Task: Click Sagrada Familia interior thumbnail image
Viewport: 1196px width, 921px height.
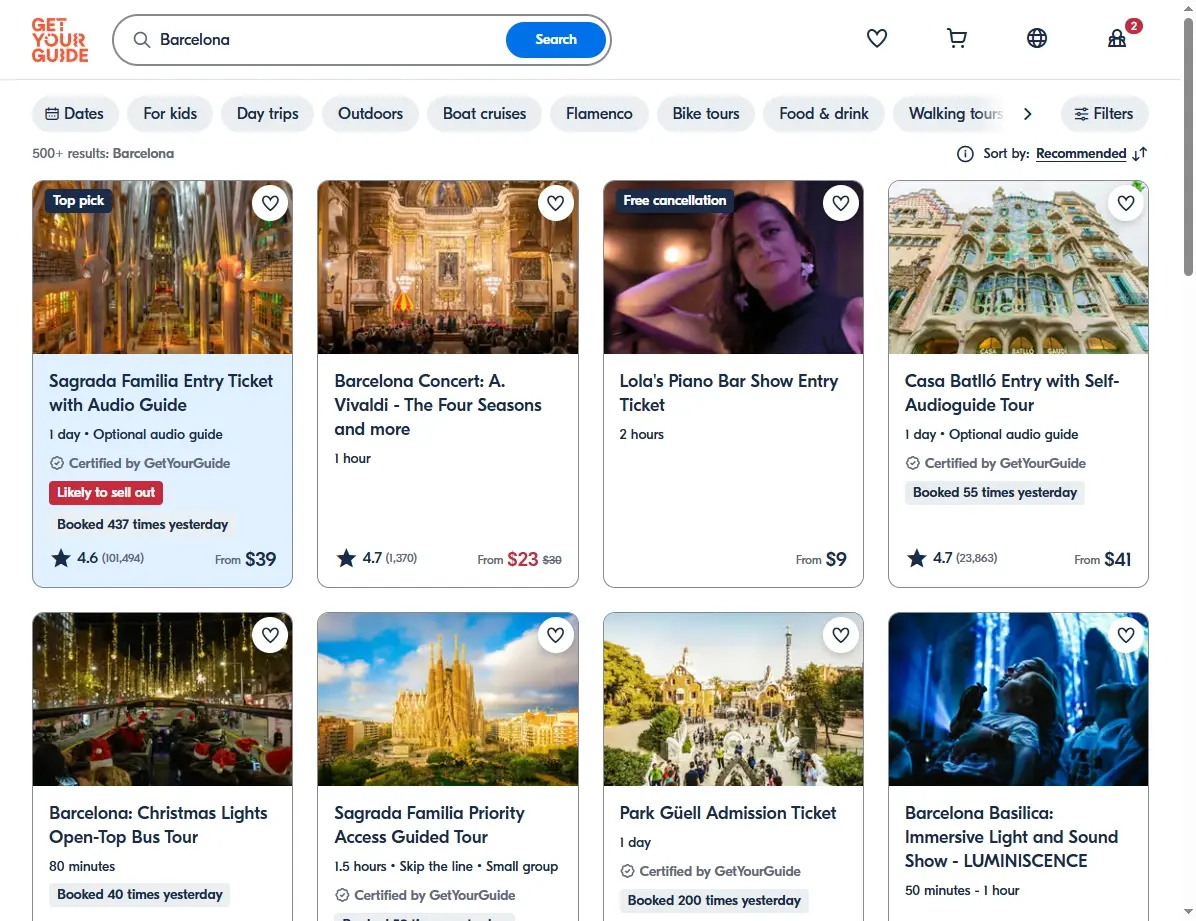Action: [162, 267]
